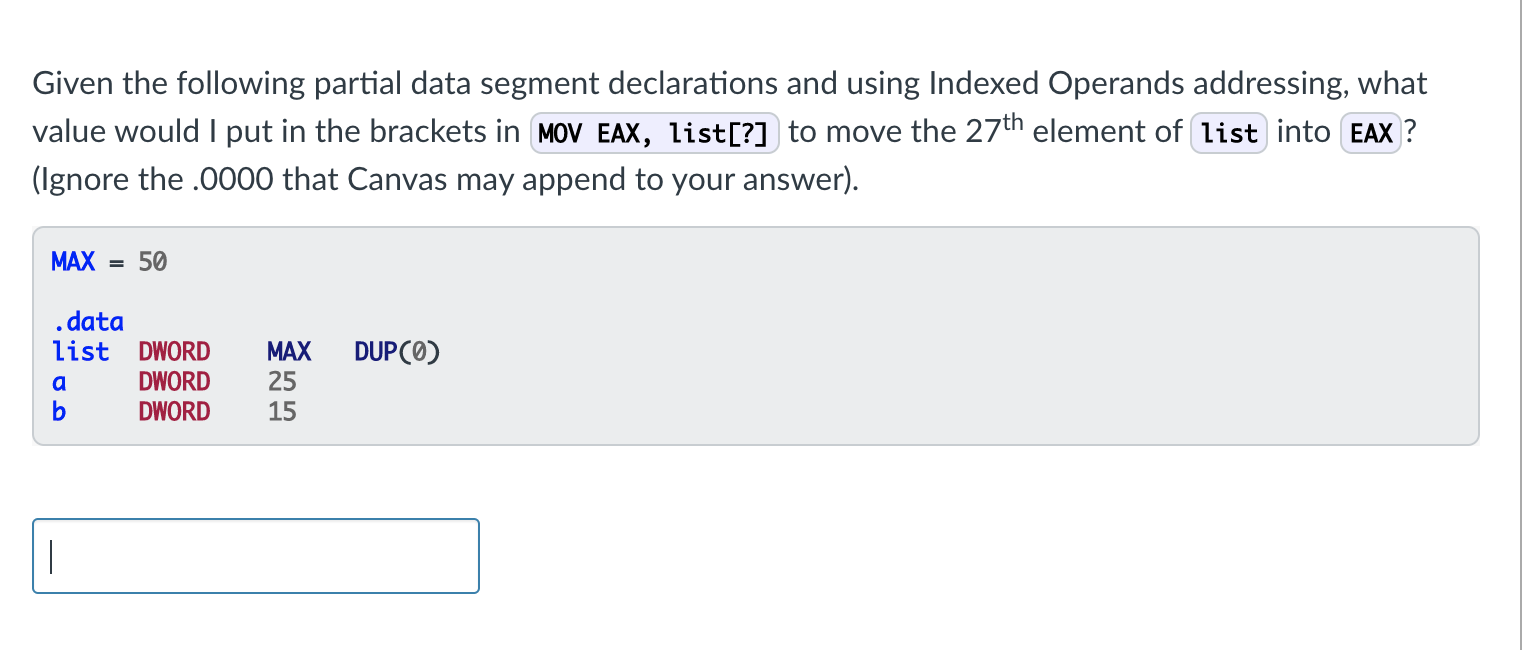Click DWORD keyword on the list line
Screen dimensions: 1536x650
tap(174, 352)
